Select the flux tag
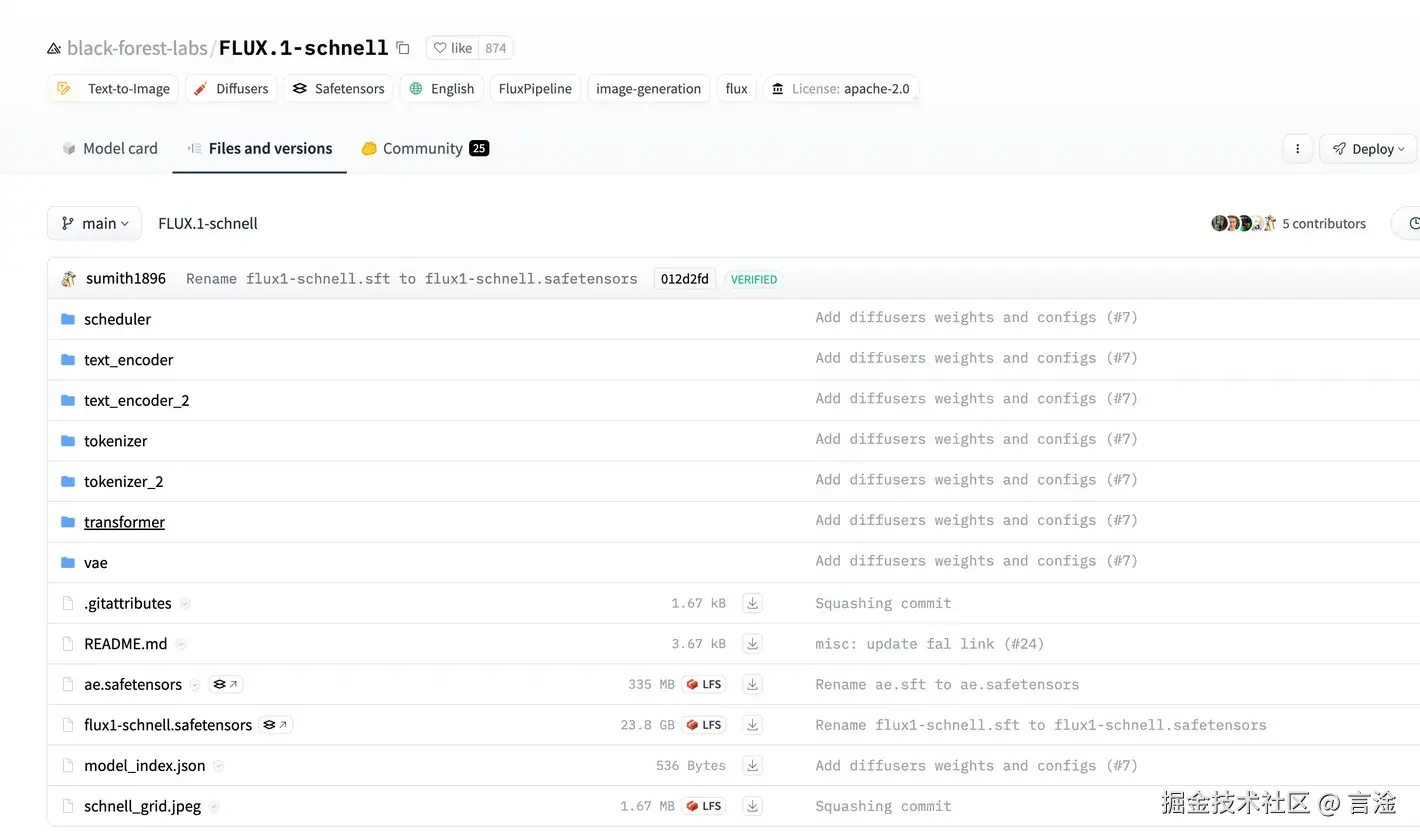Image resolution: width=1420 pixels, height=840 pixels. 737,89
